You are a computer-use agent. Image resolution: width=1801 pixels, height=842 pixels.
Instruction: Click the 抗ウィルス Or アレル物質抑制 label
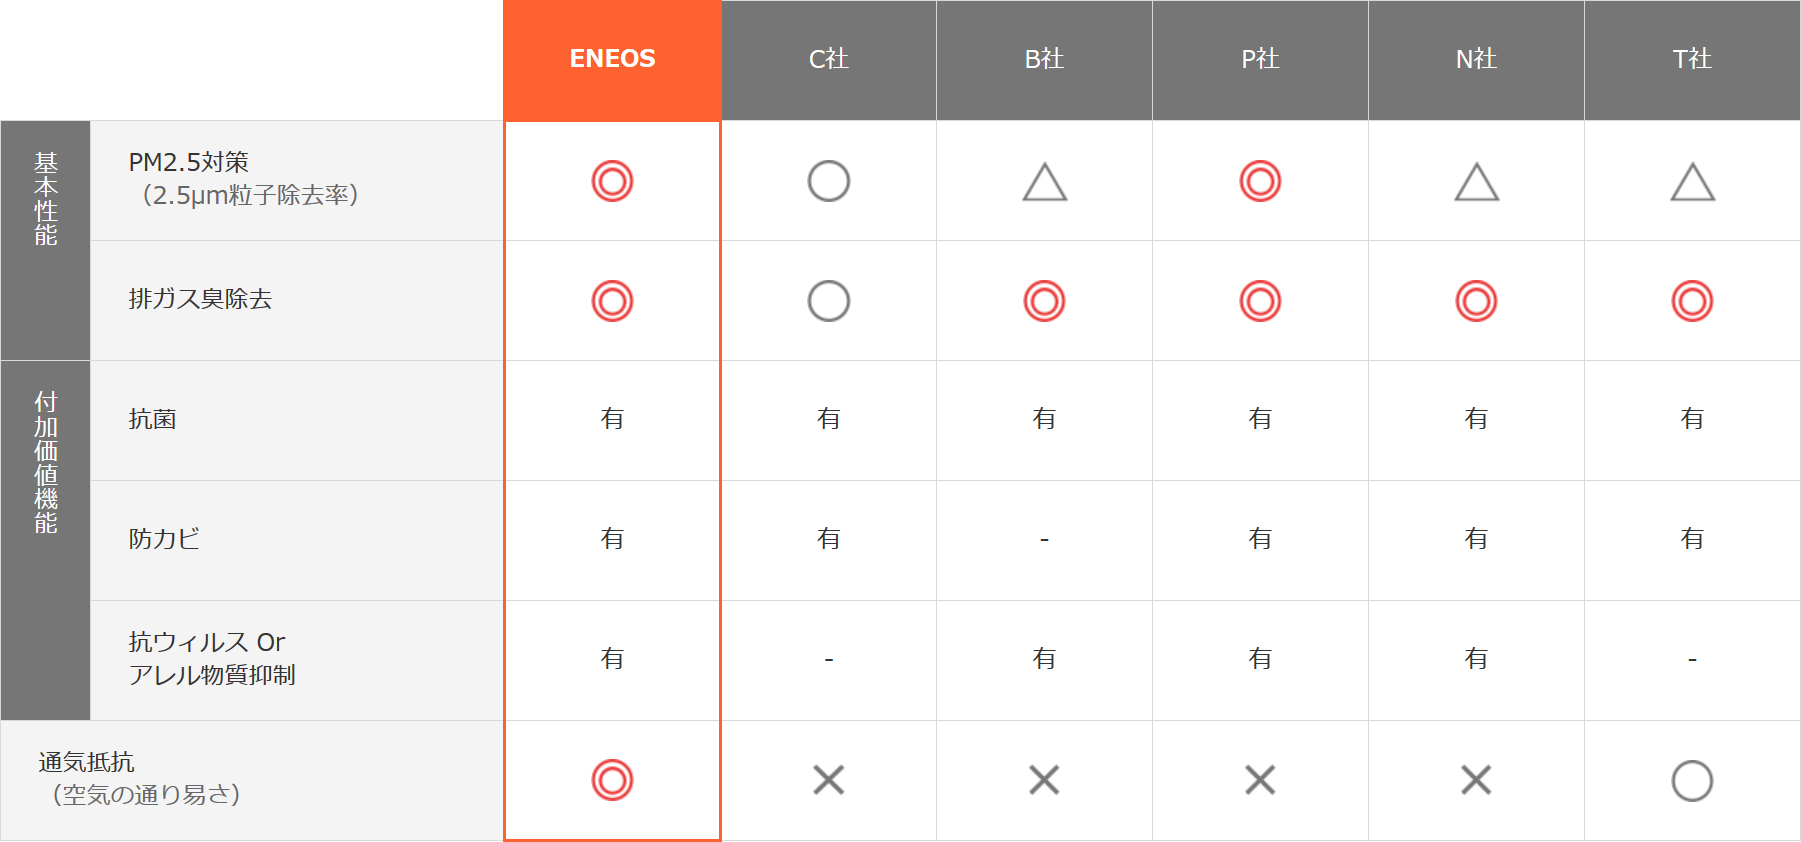pos(212,658)
